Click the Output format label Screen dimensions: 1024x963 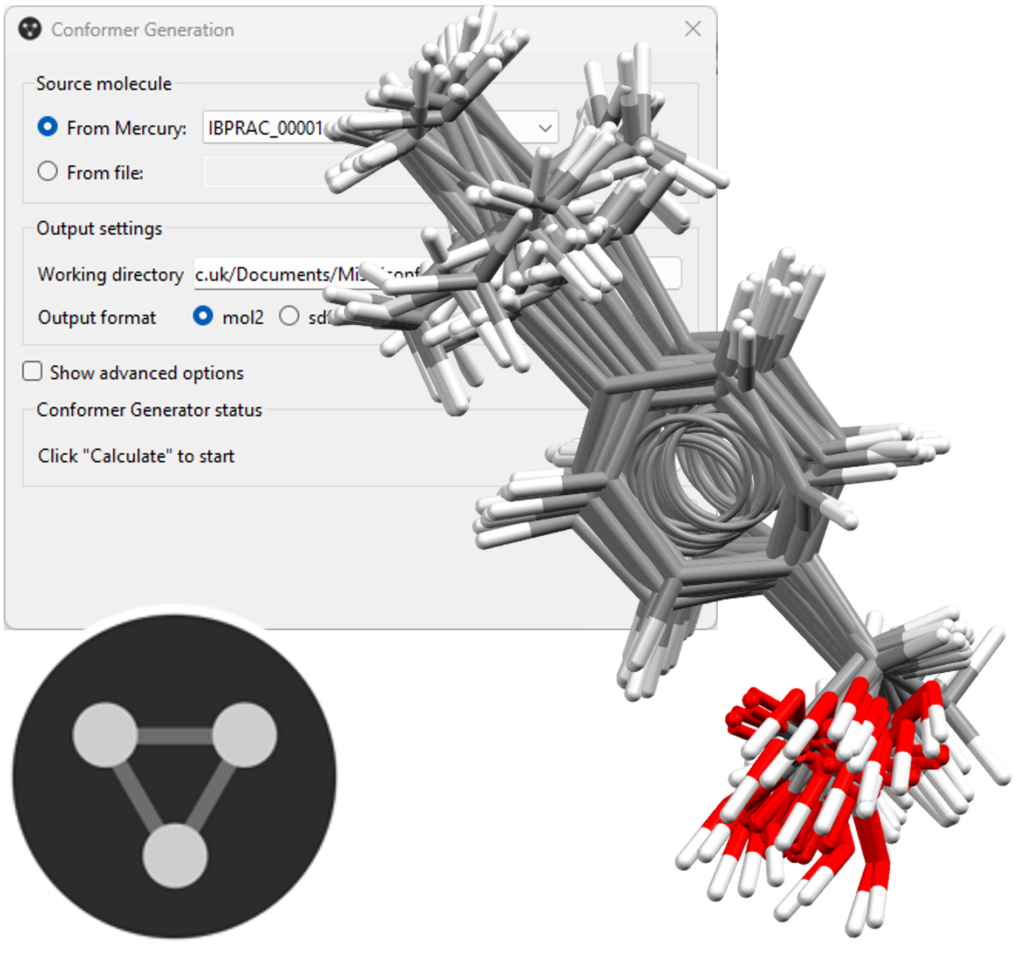tap(97, 317)
